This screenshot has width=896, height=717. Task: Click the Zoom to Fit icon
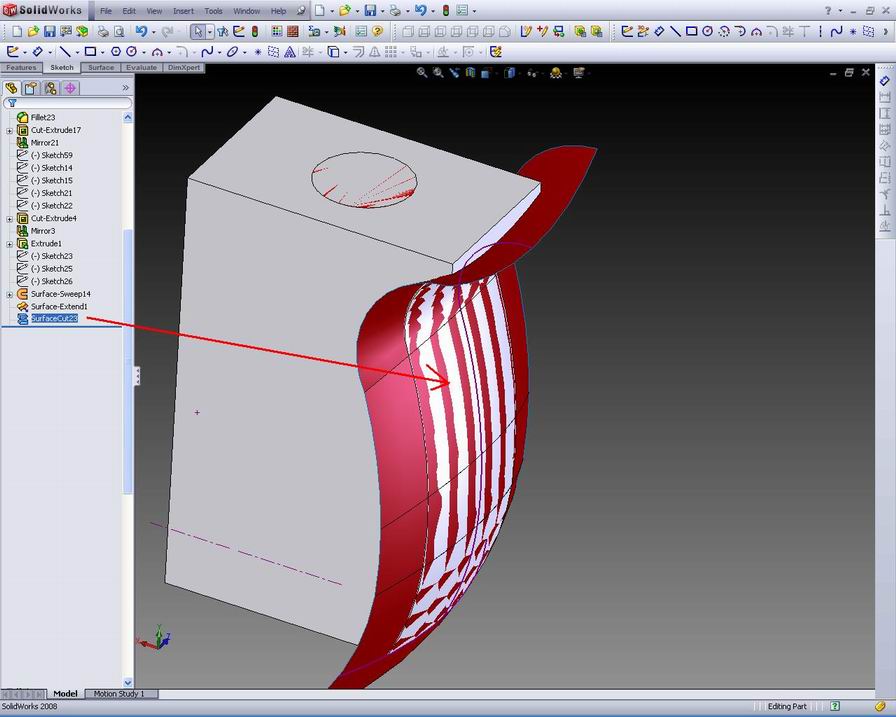(x=420, y=73)
